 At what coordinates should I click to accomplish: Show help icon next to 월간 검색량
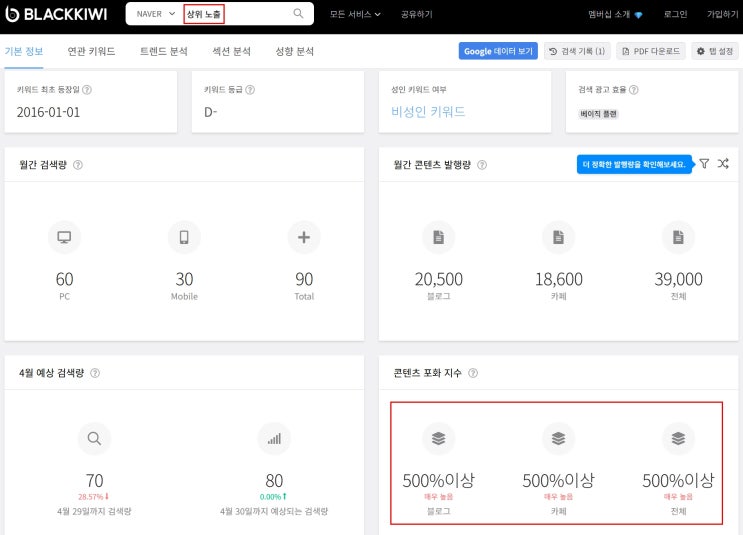coord(78,165)
